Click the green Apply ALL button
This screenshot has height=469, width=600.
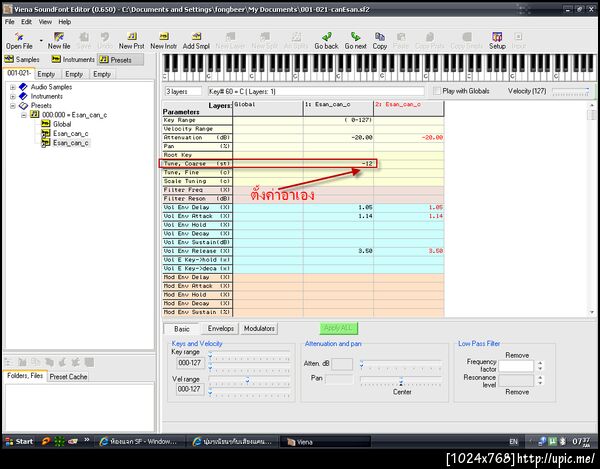(339, 328)
